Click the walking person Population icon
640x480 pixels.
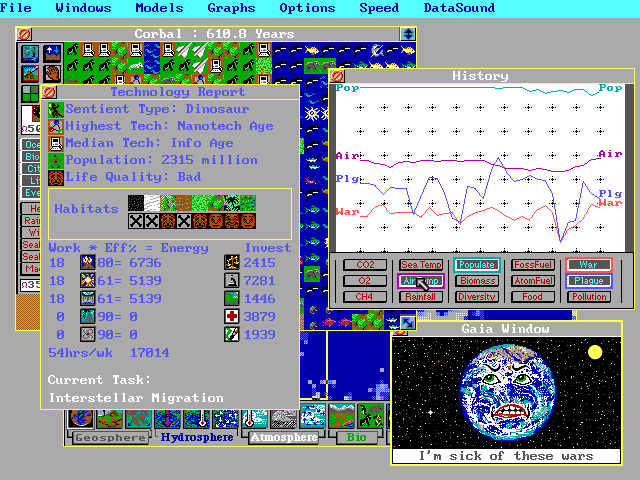(56, 160)
